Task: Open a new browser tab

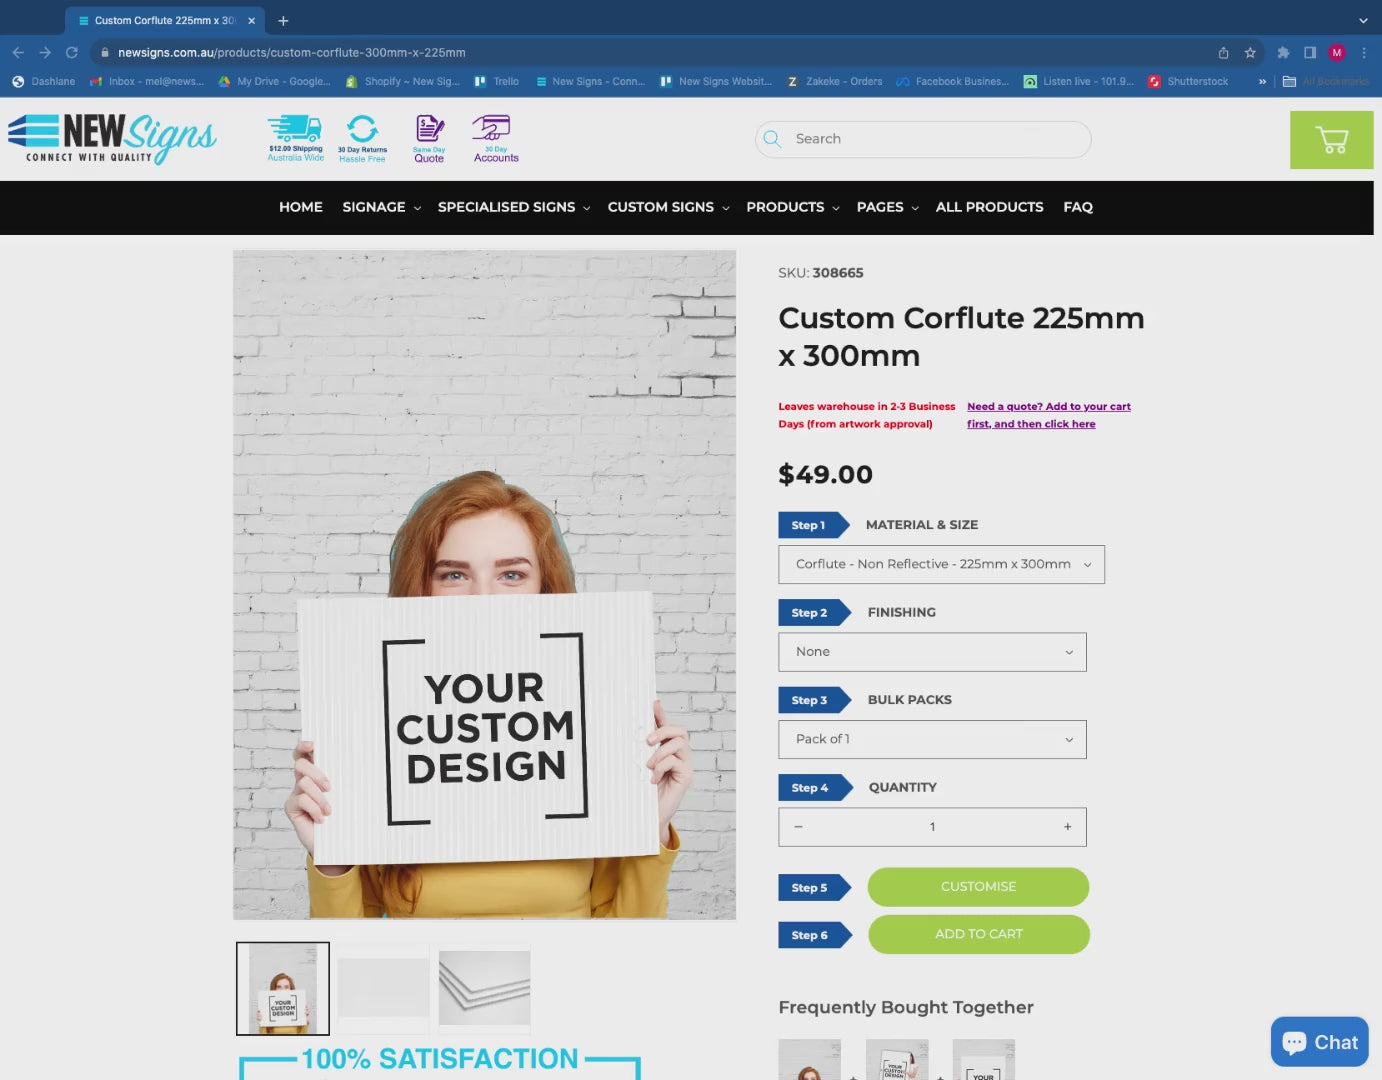Action: point(283,20)
